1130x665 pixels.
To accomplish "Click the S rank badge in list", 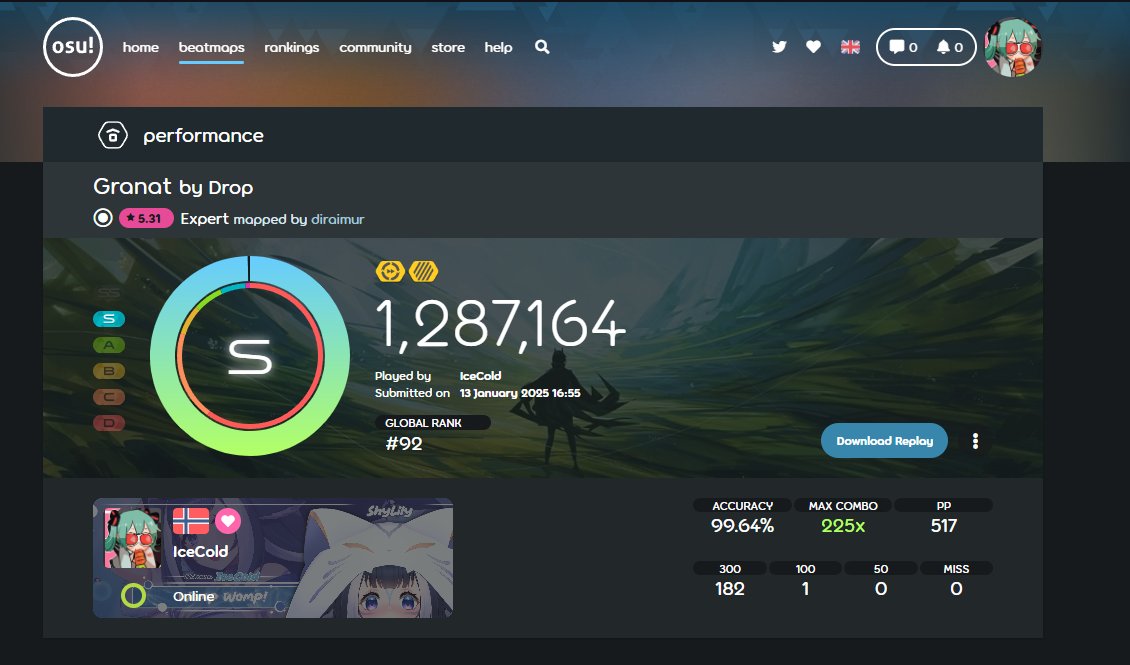I will tap(109, 318).
